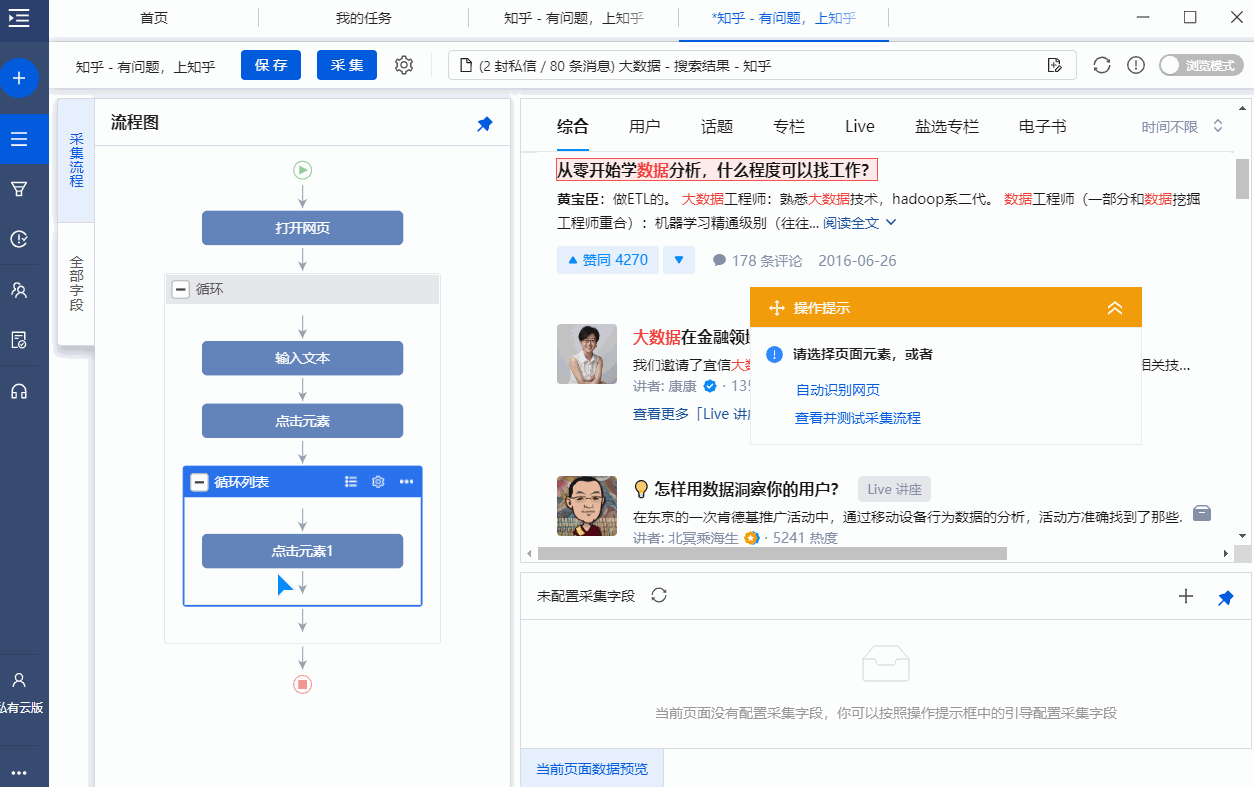Expand 阅读全文 for the first answer

[860, 222]
